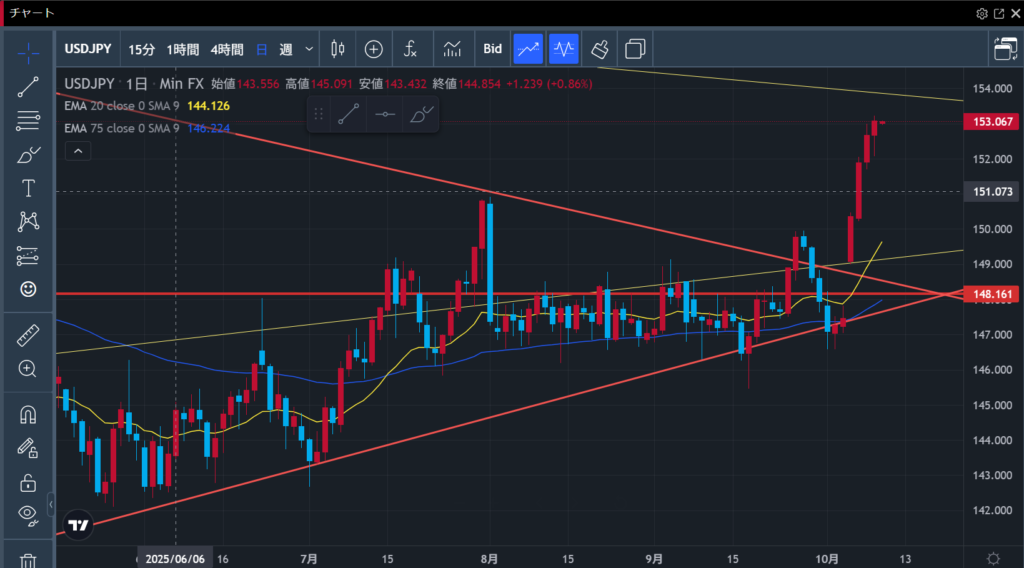Image resolution: width=1024 pixels, height=568 pixels.
Task: Click the zoom in magnifier tool
Action: (28, 369)
